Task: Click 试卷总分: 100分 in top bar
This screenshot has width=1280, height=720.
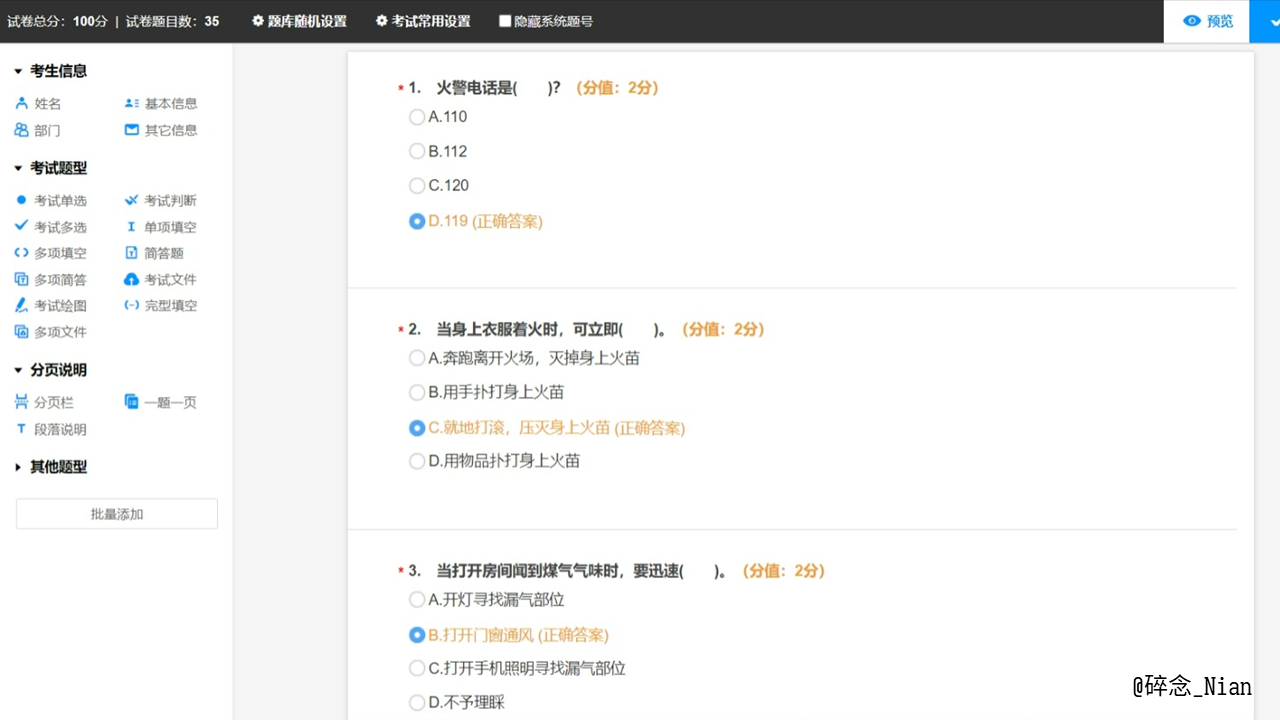Action: point(58,21)
